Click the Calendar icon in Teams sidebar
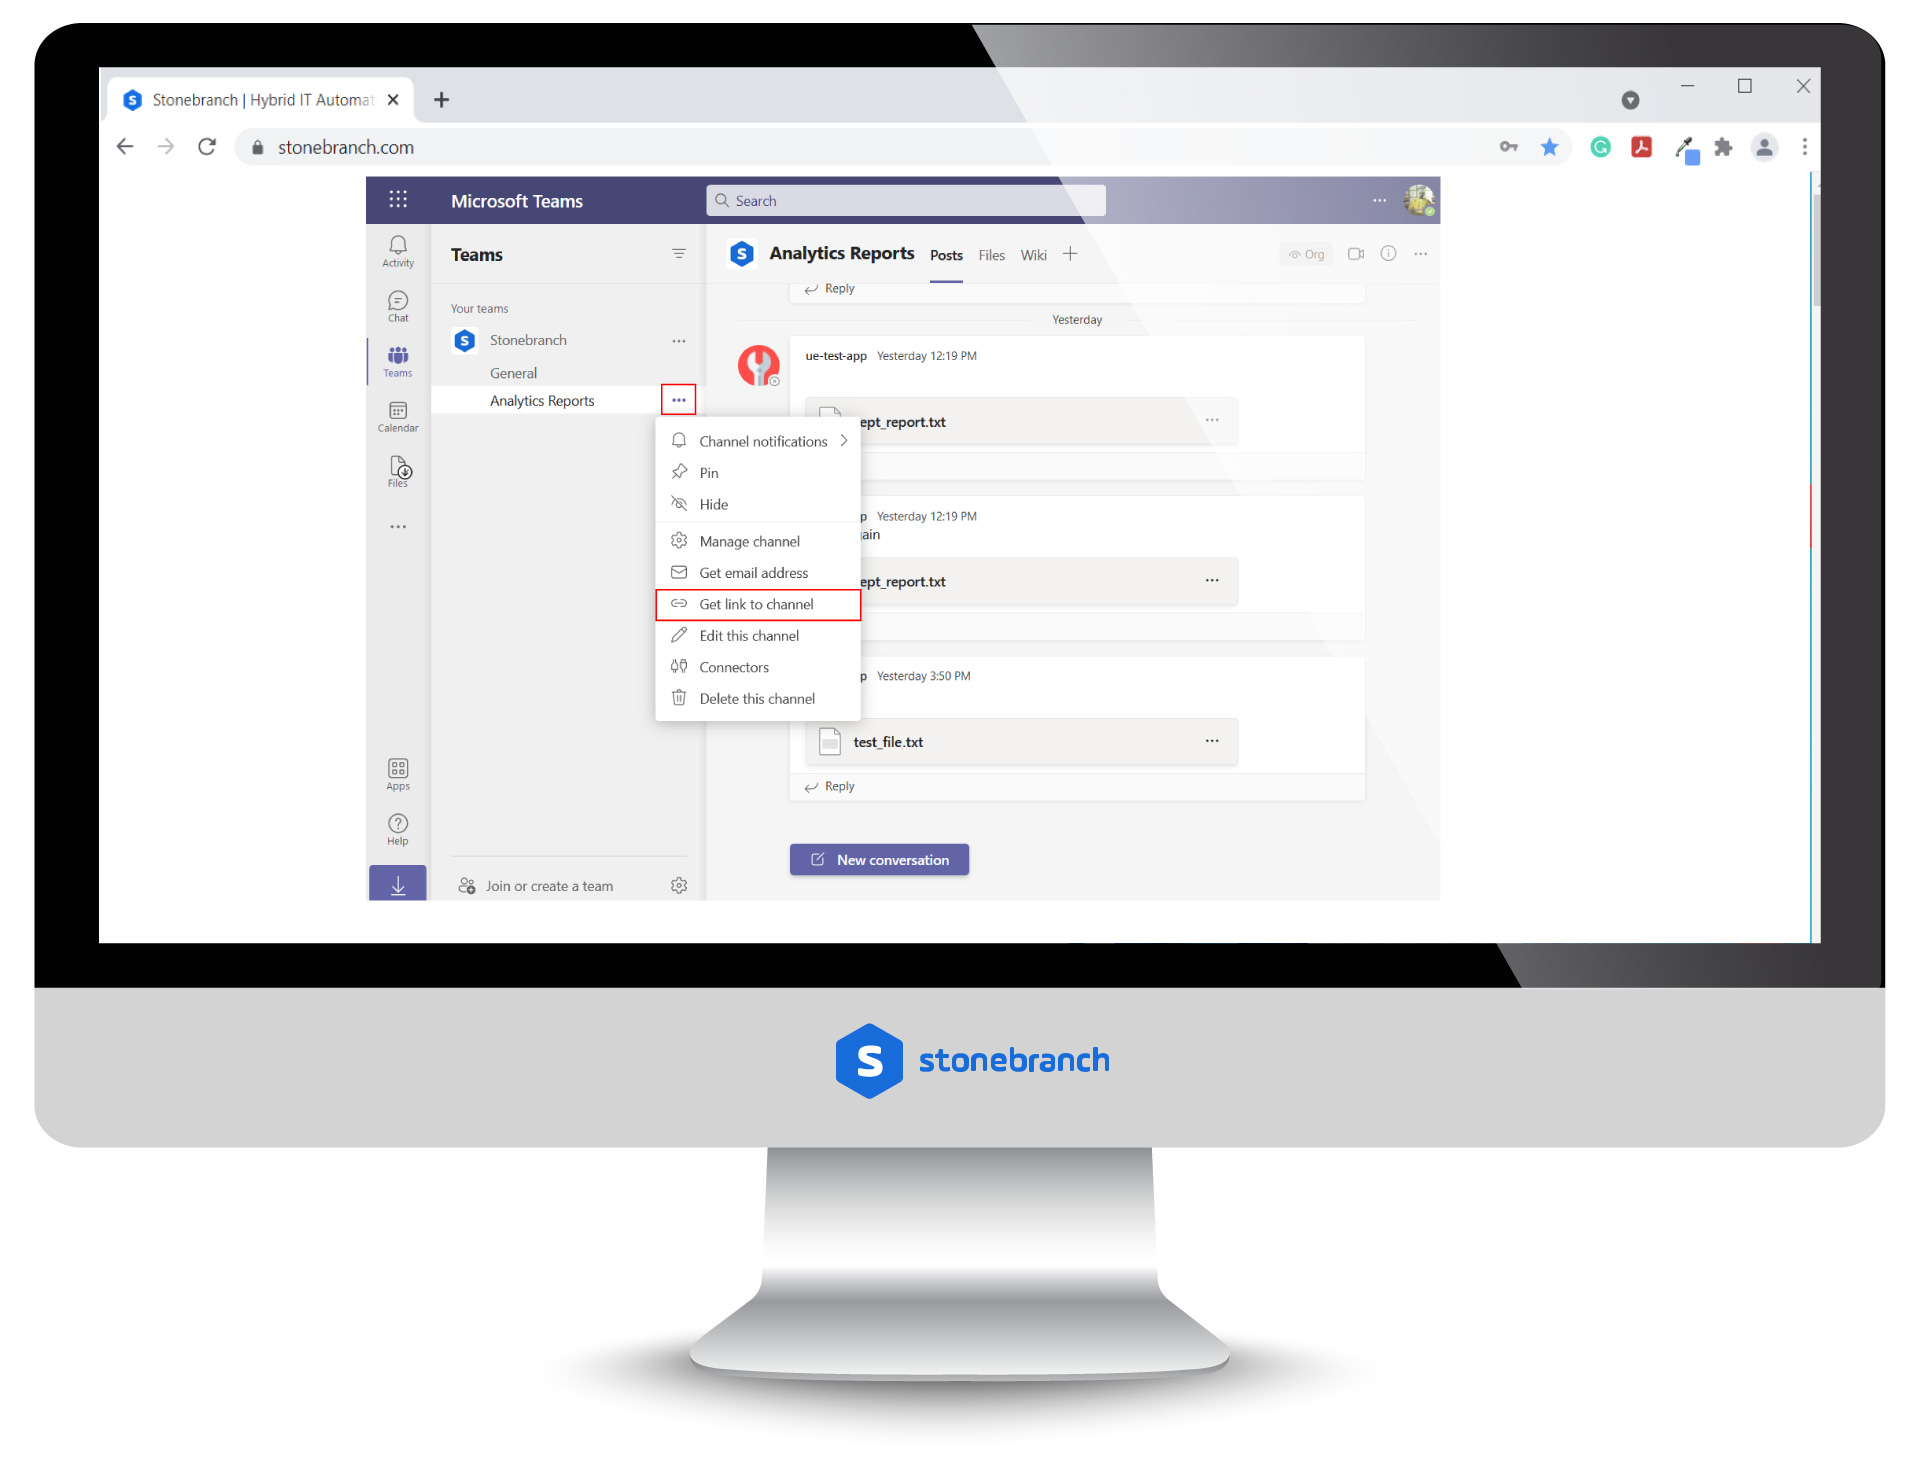The image size is (1920, 1475). (397, 418)
